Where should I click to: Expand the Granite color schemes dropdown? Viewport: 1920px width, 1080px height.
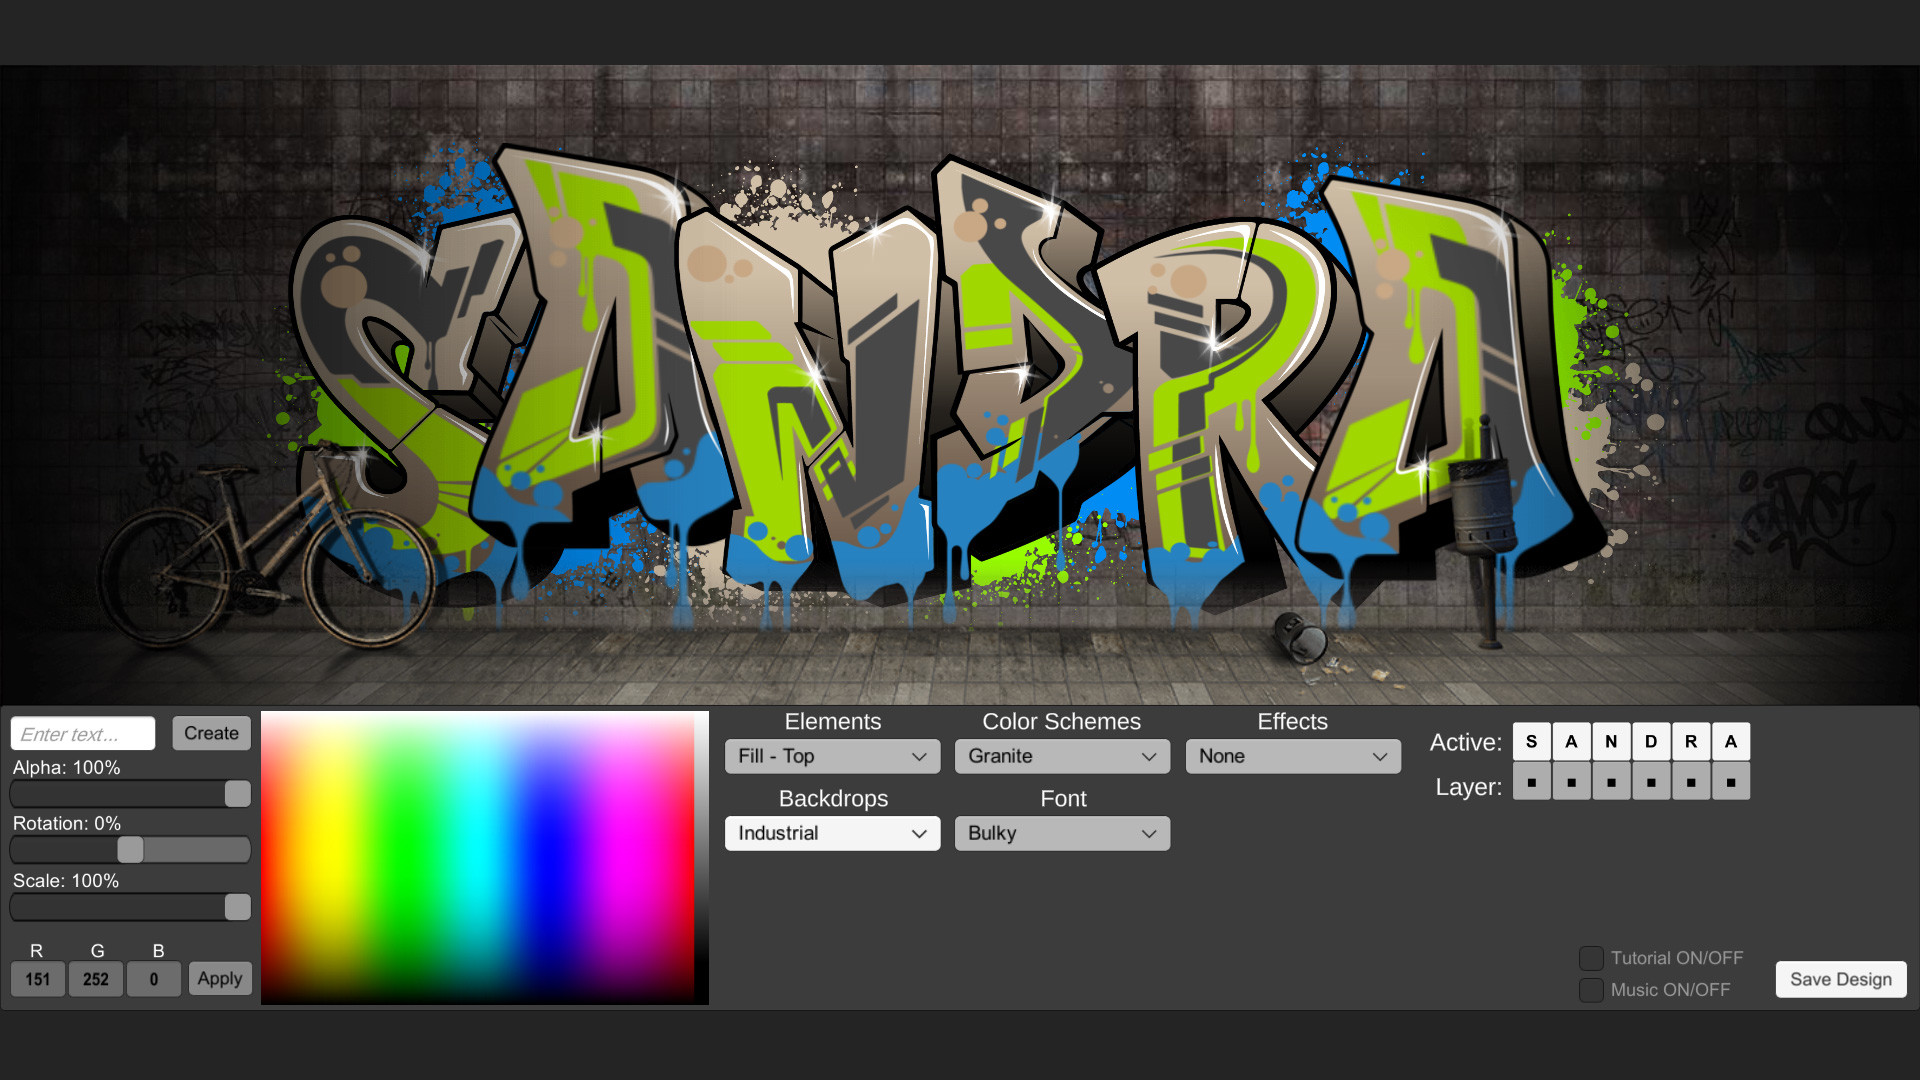pos(1061,756)
